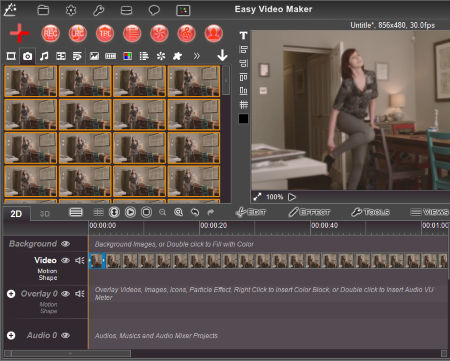Click the text list resource icon

click(x=144, y=56)
